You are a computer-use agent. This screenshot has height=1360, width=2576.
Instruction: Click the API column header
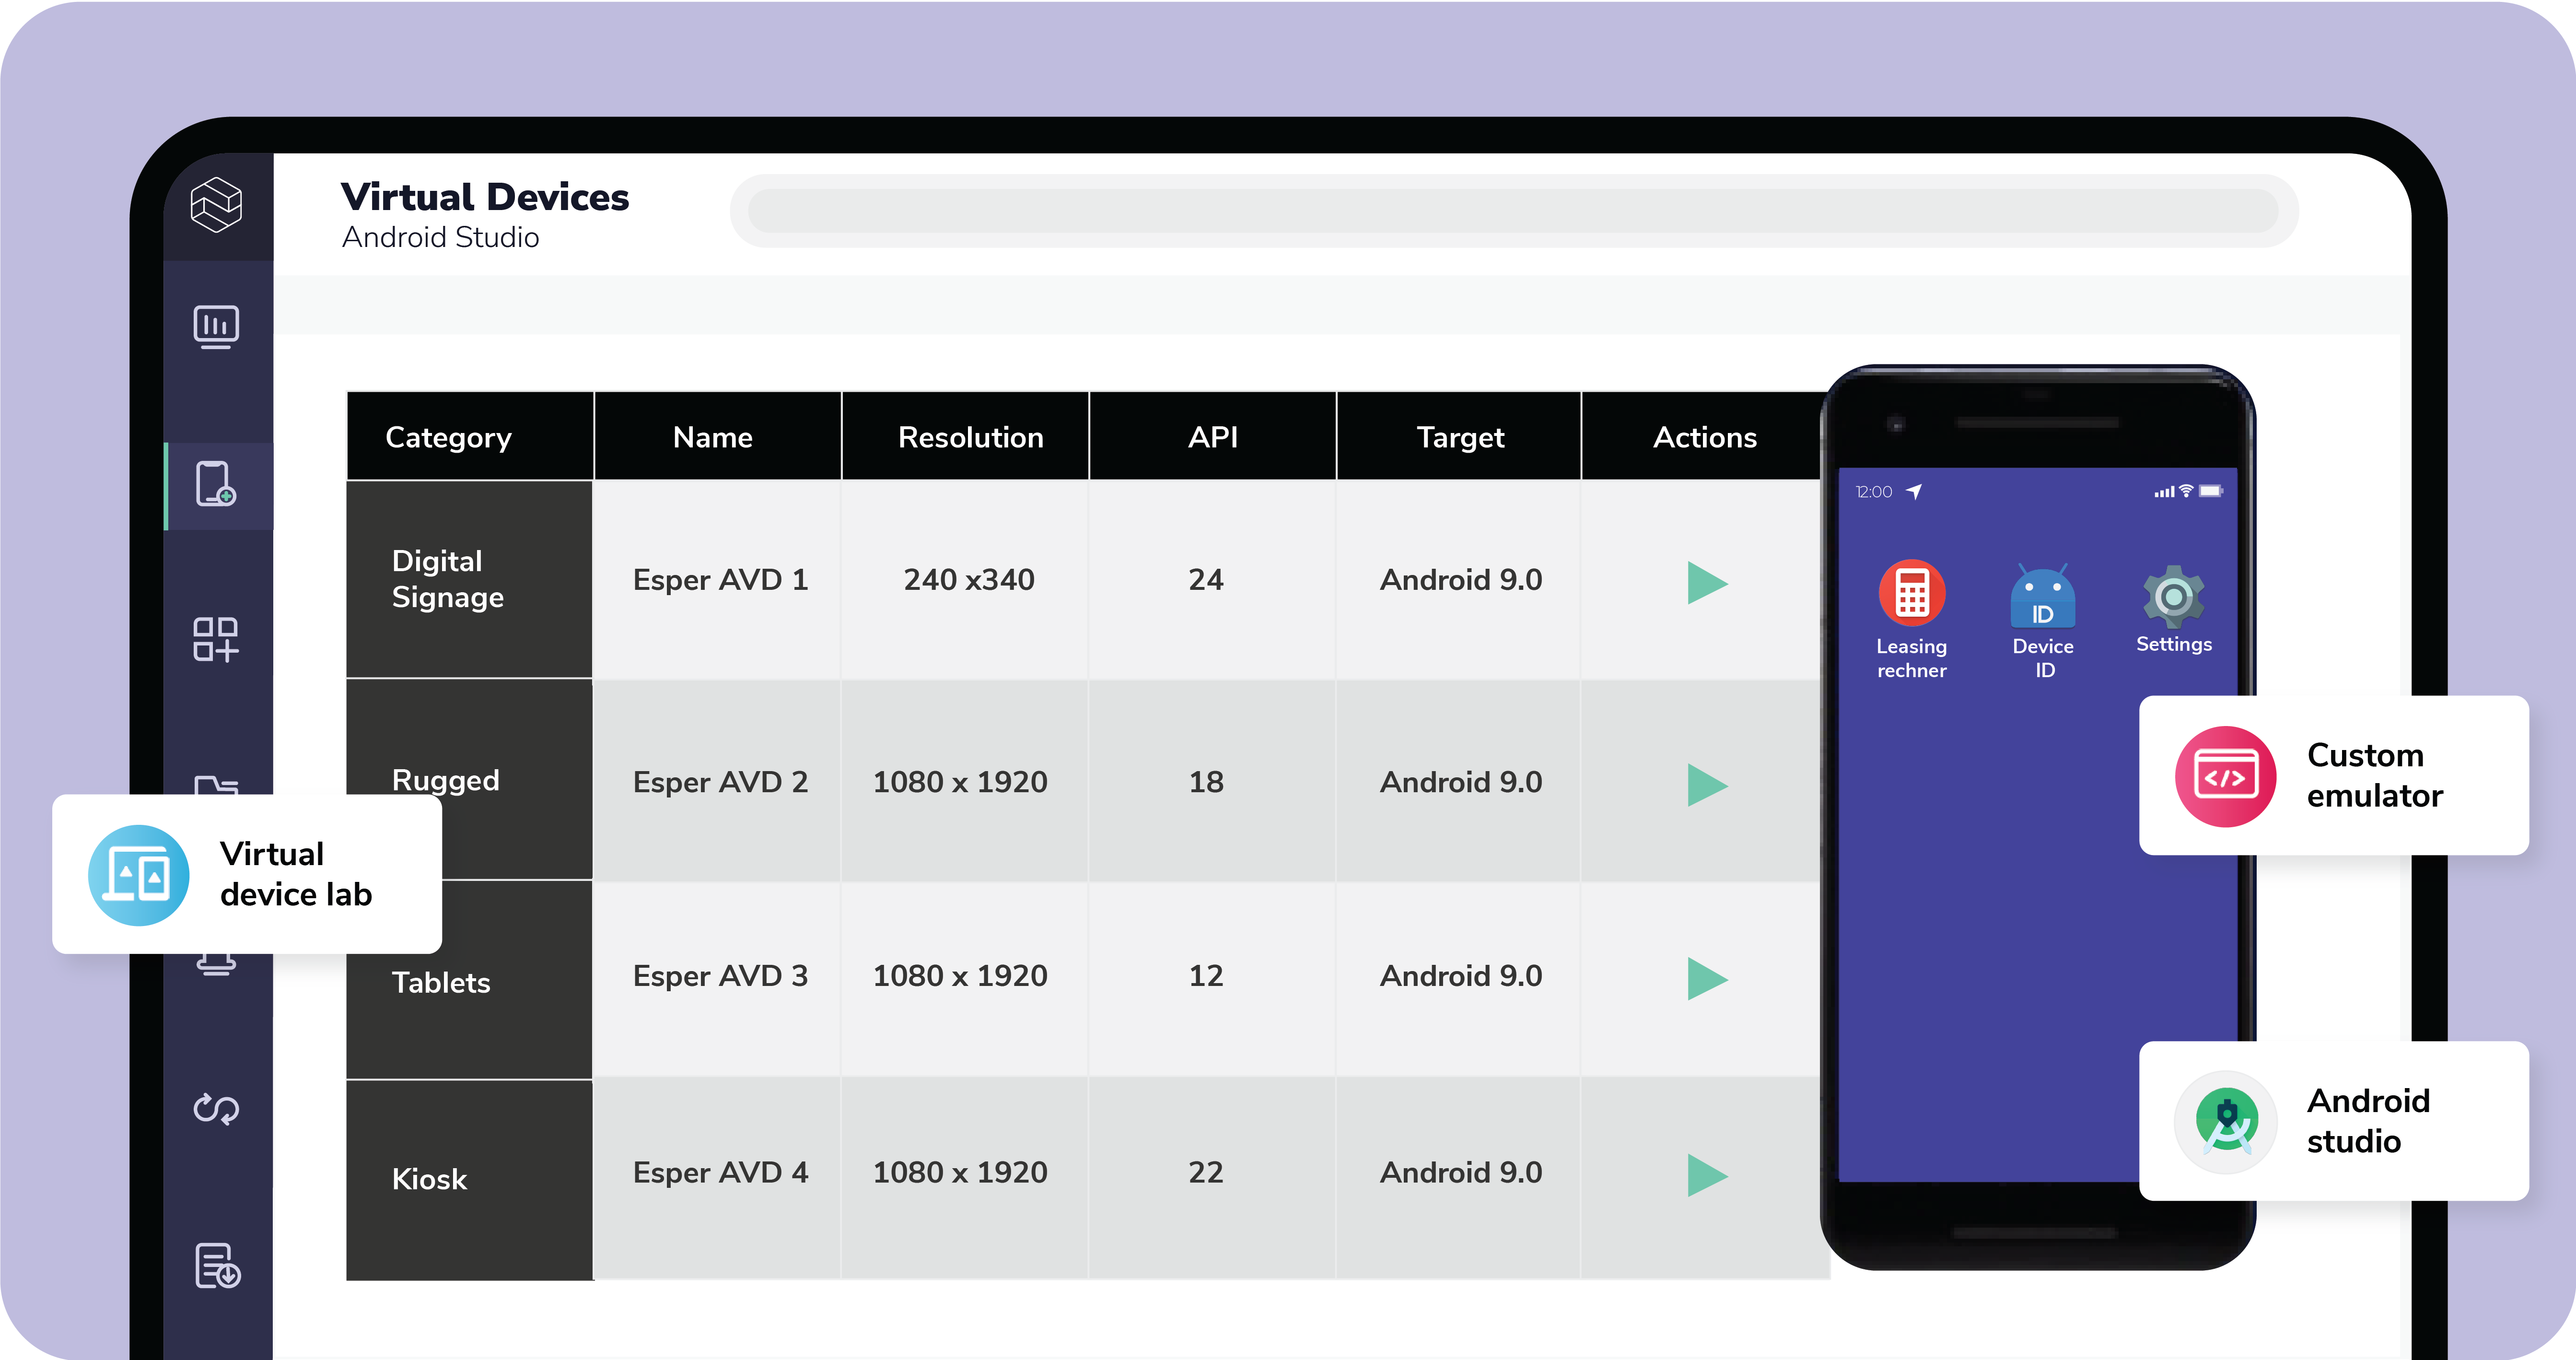[1212, 436]
